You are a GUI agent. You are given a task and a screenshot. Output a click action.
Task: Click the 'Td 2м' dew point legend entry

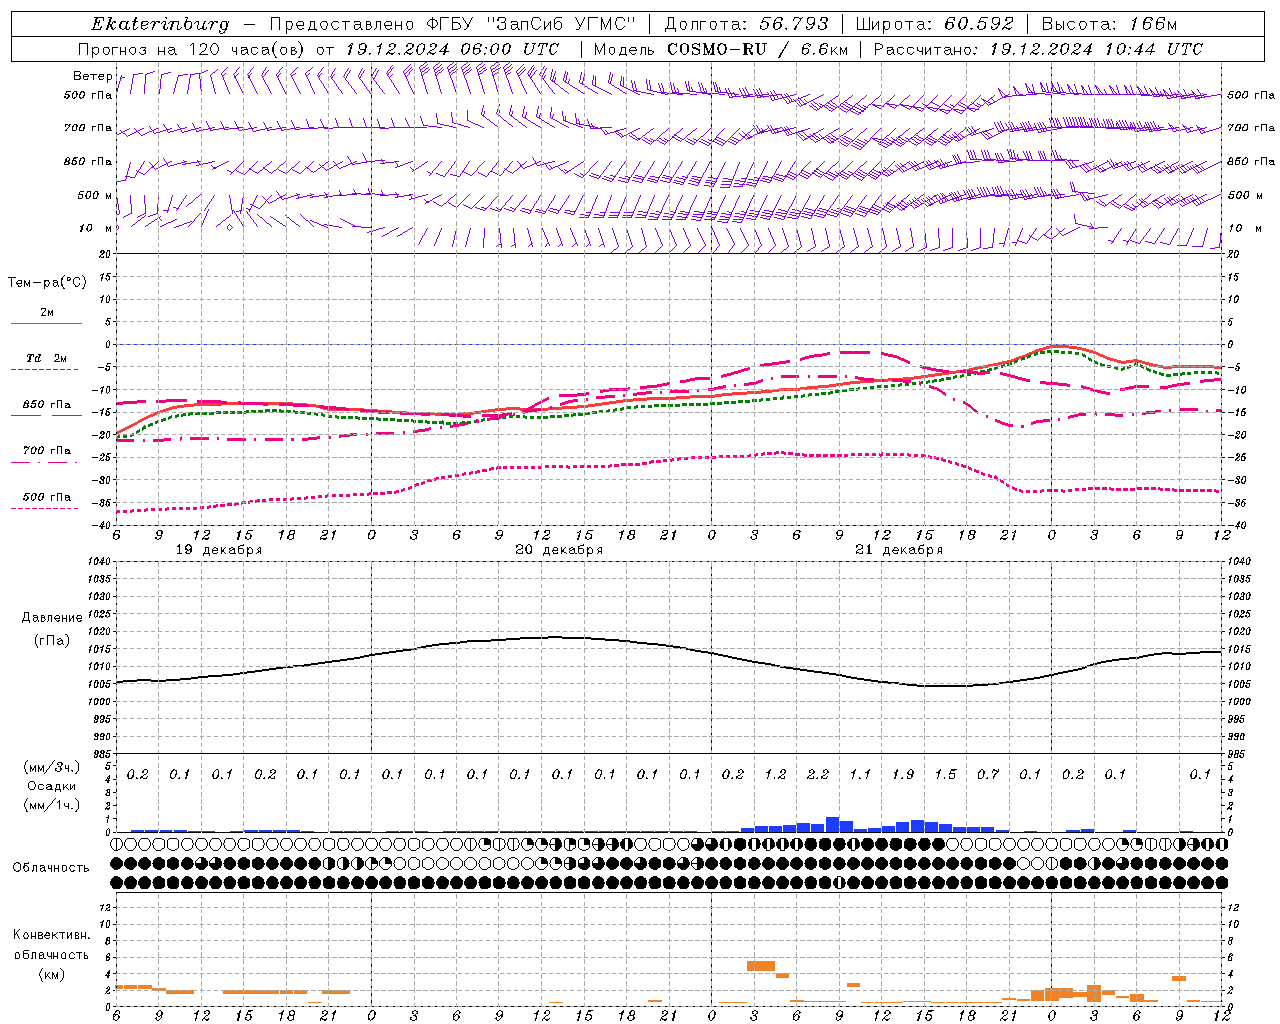(46, 358)
